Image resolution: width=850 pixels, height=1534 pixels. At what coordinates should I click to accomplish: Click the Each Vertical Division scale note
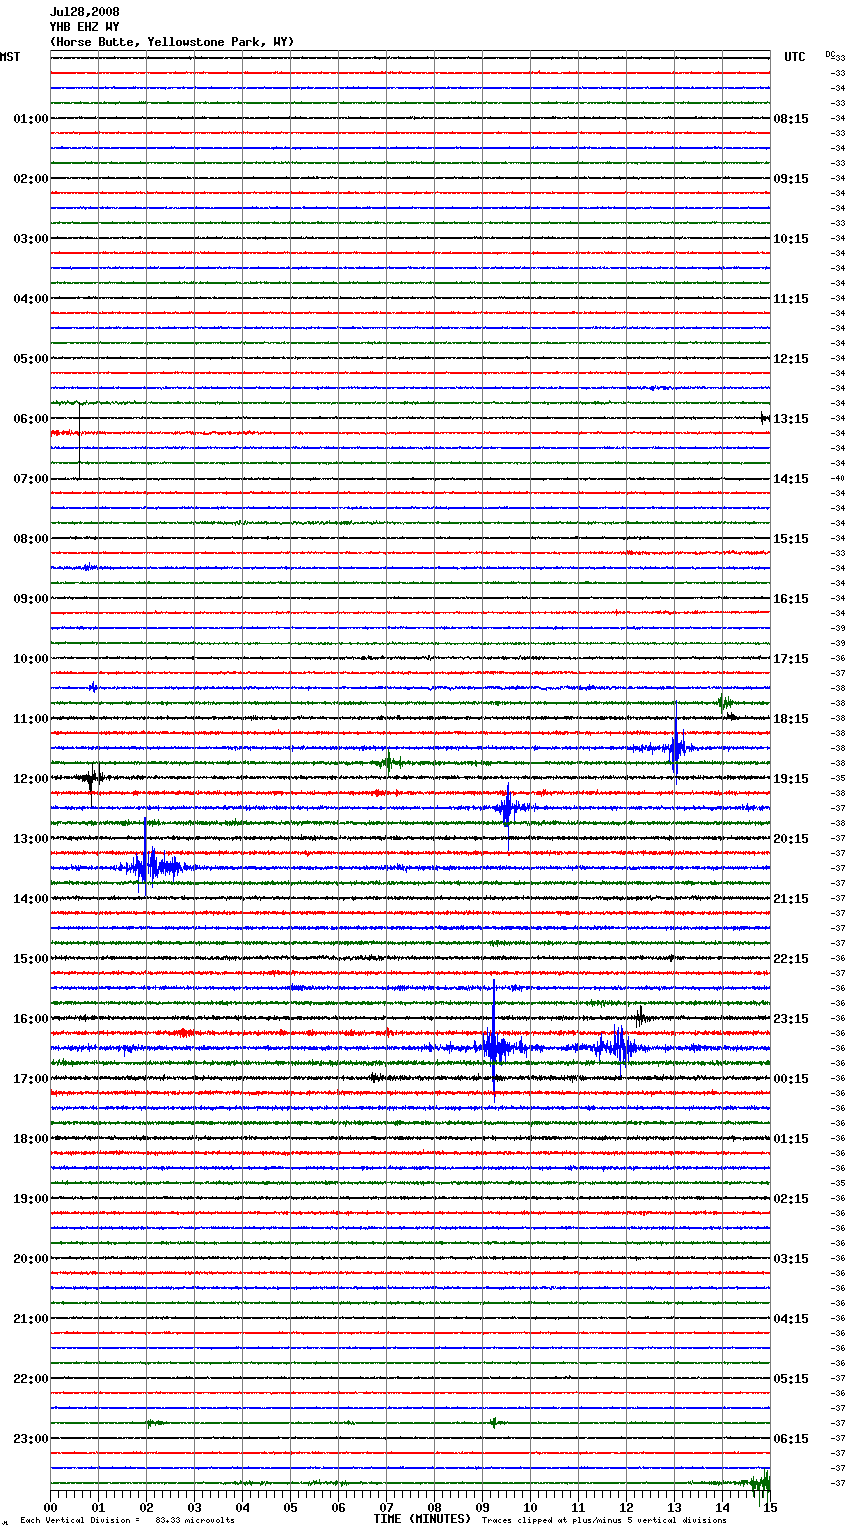[x=80, y=1521]
